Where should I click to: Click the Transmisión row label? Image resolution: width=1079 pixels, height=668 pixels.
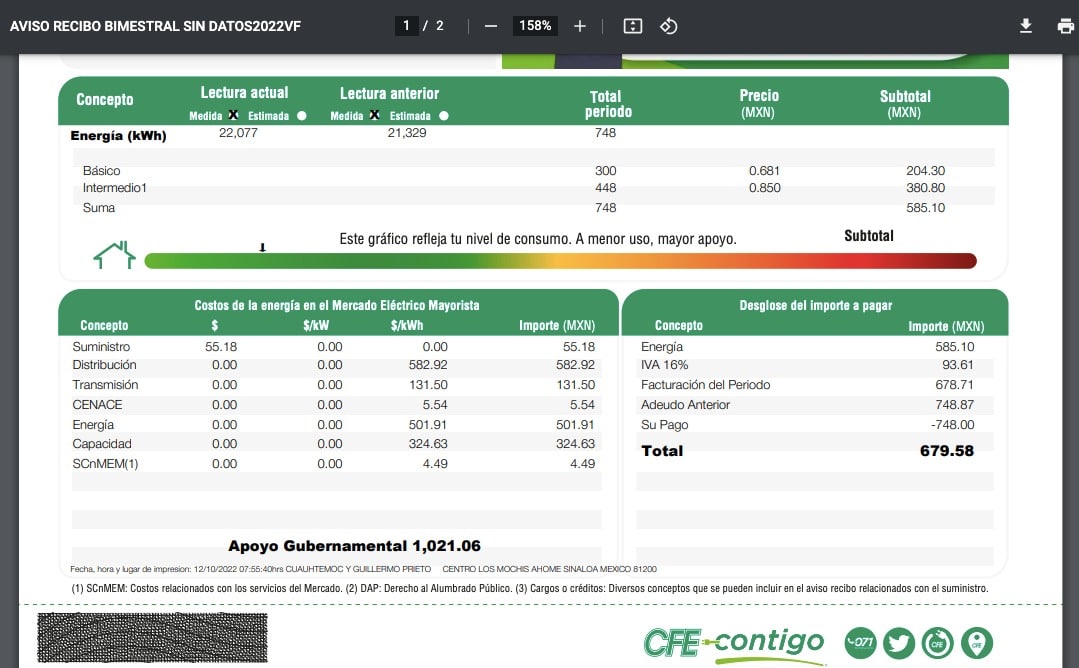(x=105, y=385)
